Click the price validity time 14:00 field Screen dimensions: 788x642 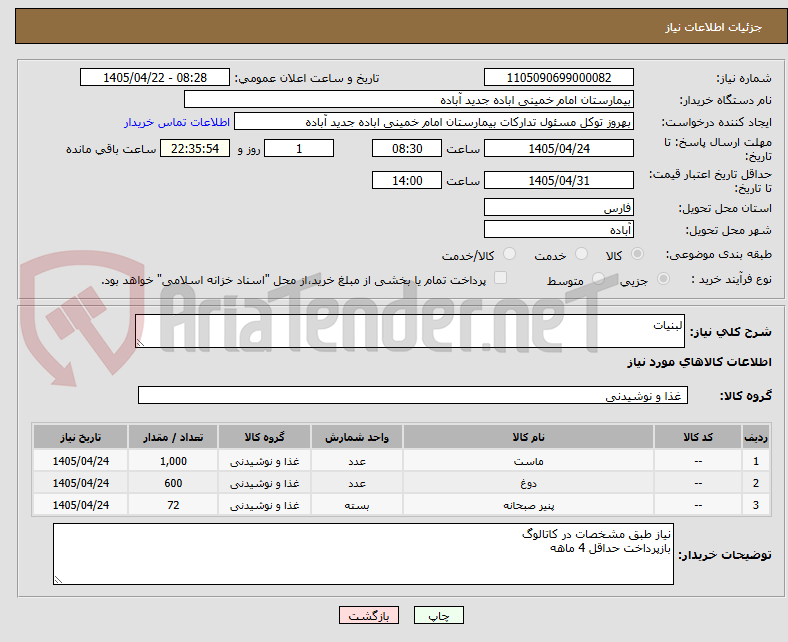tap(407, 180)
